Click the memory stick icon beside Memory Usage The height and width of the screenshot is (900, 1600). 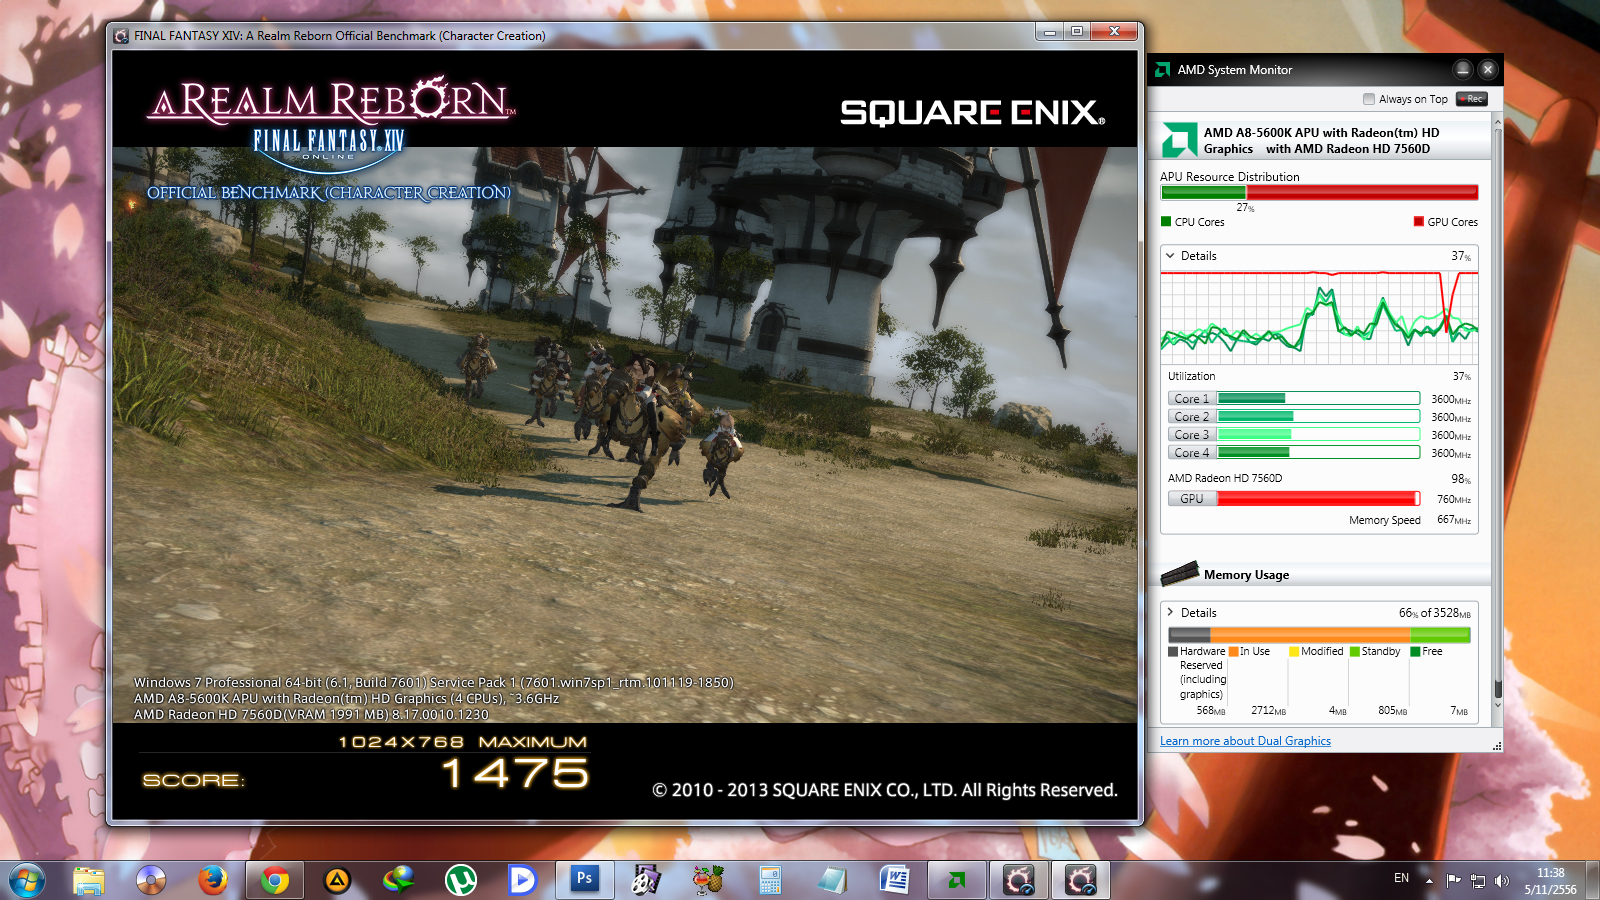pyautogui.click(x=1180, y=573)
